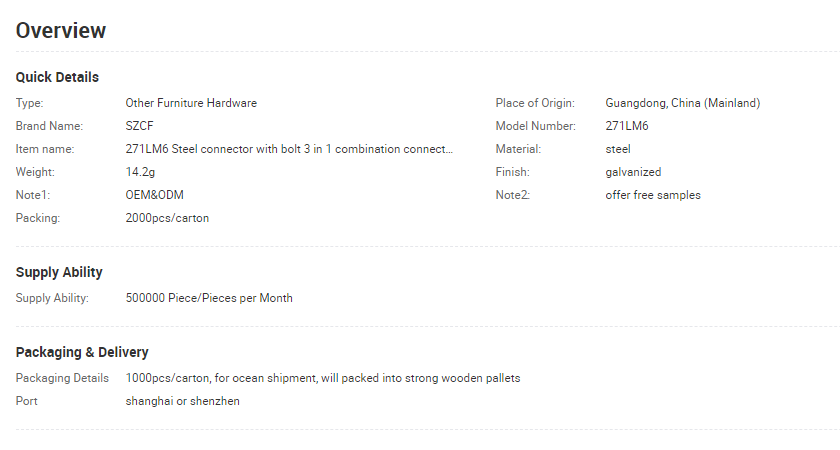Select the Supply Ability section heading
Screen dimensions: 840x450
click(x=59, y=272)
